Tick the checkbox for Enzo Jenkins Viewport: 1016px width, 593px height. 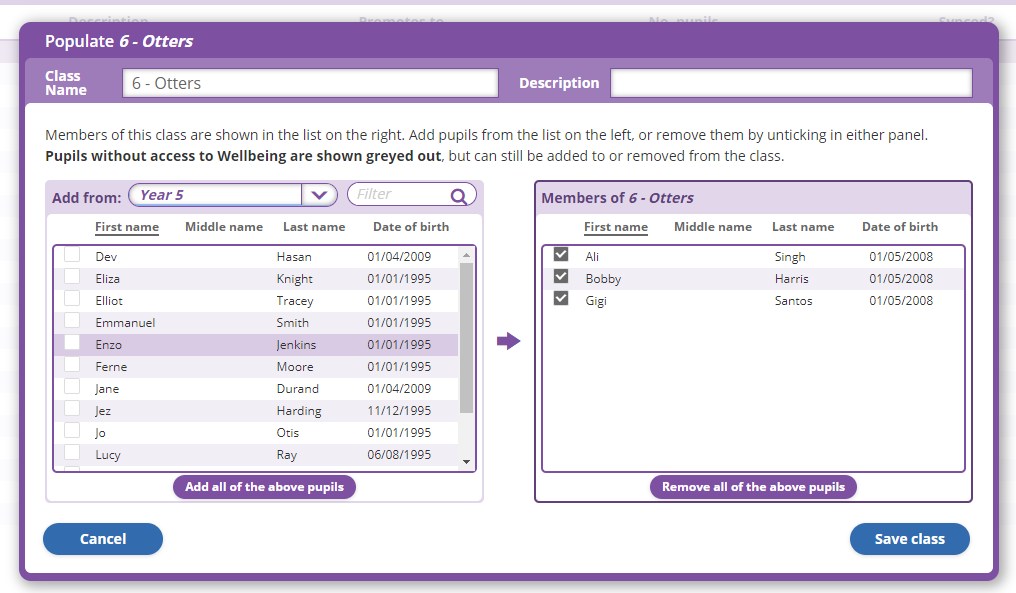click(x=72, y=343)
